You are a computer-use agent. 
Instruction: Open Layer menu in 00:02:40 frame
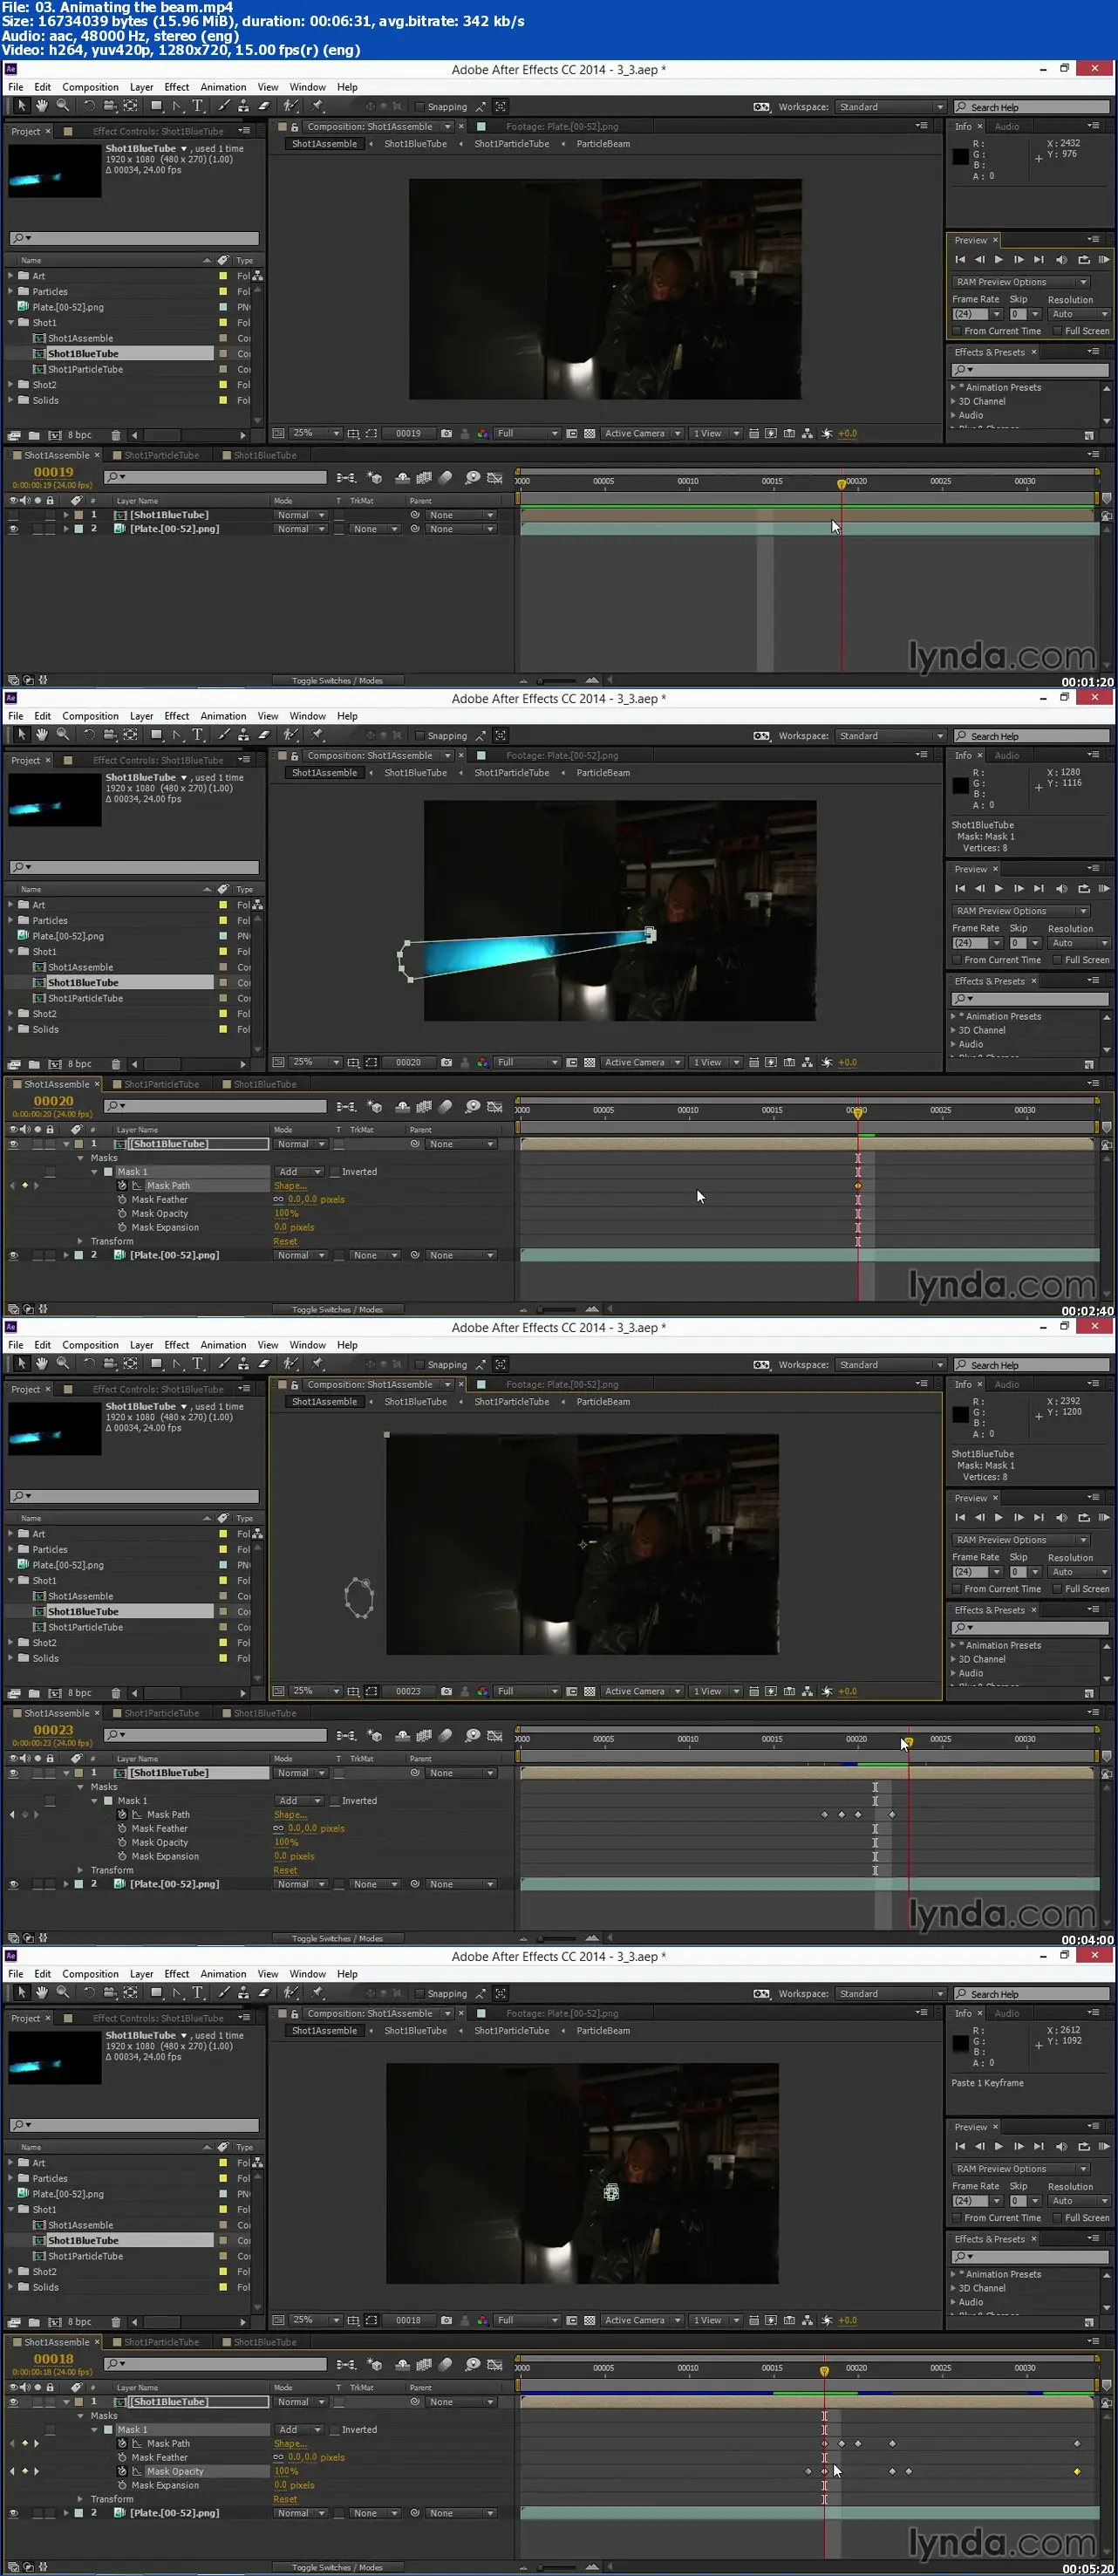click(x=142, y=716)
